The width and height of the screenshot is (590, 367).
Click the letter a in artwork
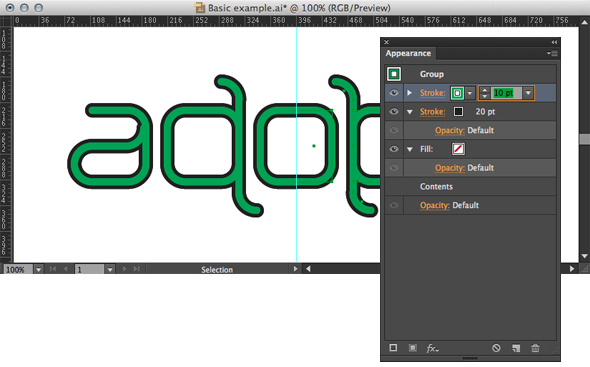[110, 146]
